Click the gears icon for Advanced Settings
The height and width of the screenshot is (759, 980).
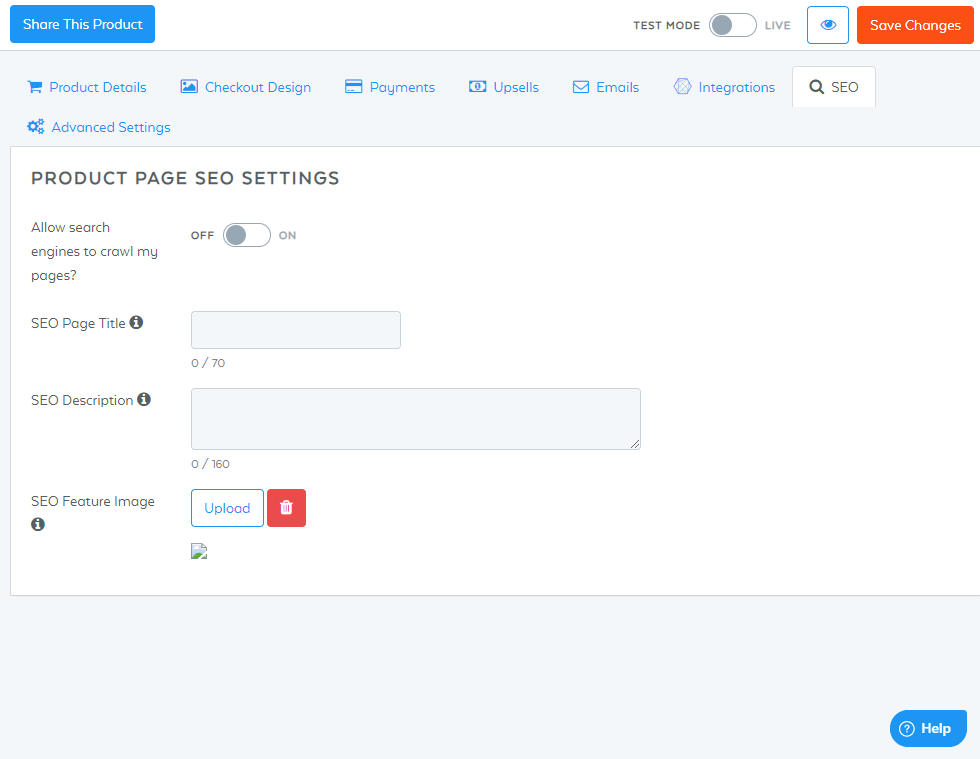pos(36,126)
